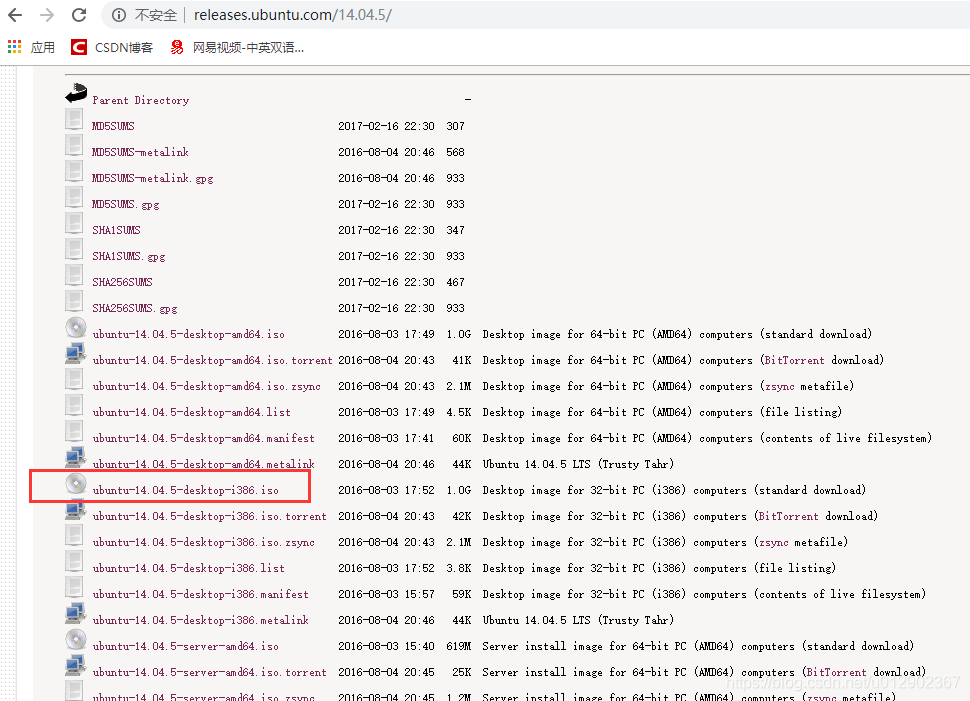Image resolution: width=970 pixels, height=701 pixels.
Task: Click computer icon beside desktop-amd64.metalink
Action: coord(75,457)
